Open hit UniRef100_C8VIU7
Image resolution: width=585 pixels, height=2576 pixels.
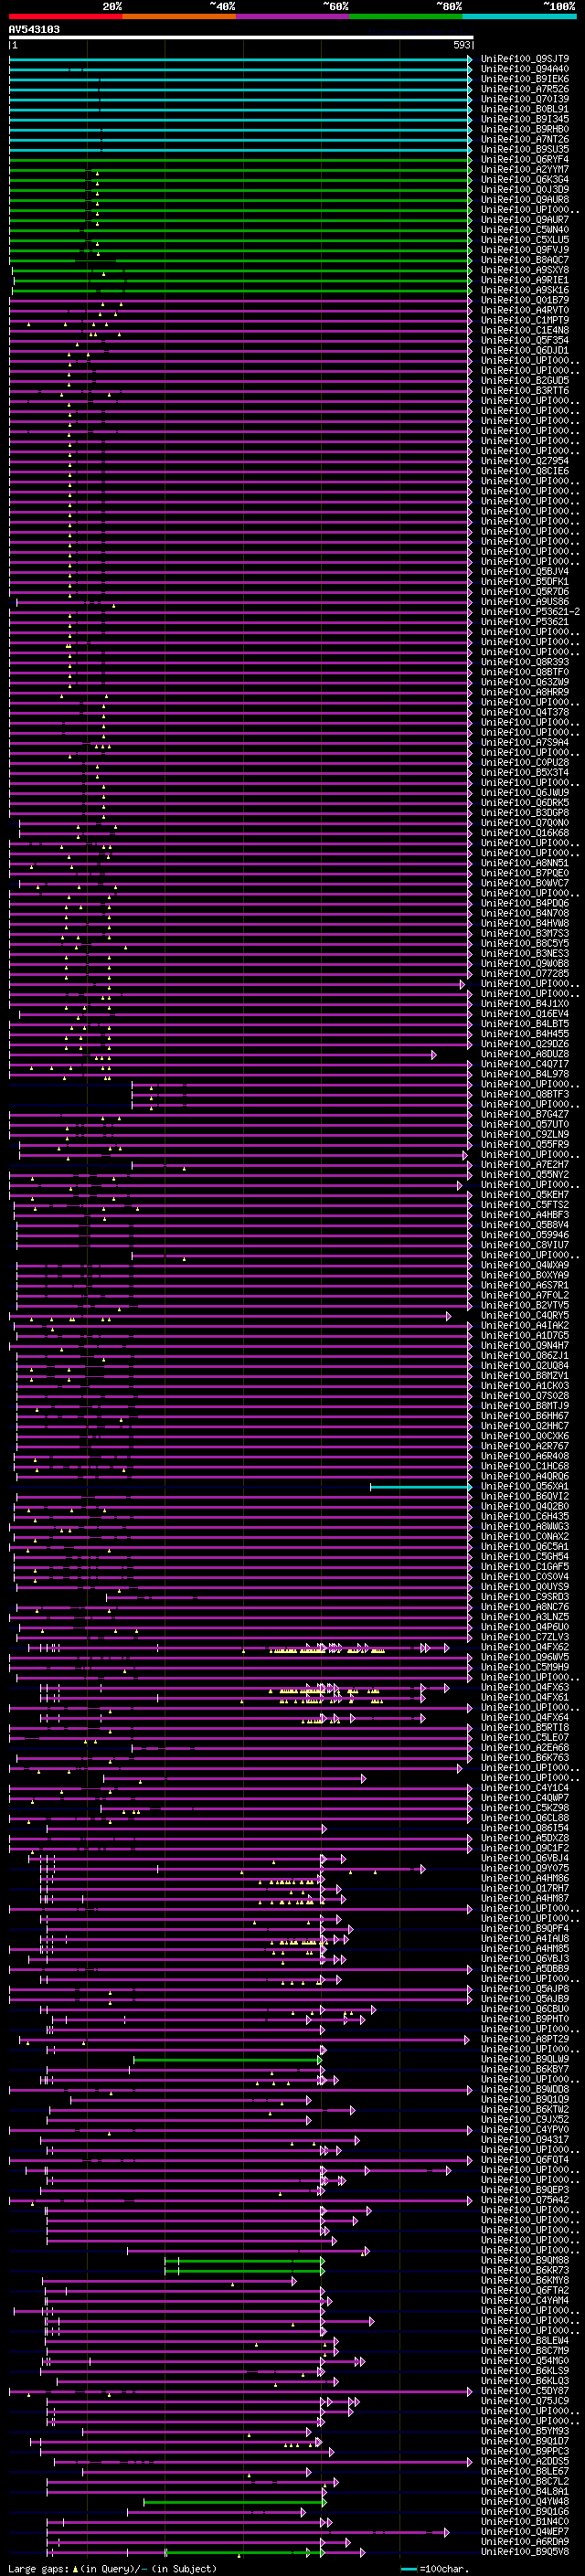[525, 1245]
